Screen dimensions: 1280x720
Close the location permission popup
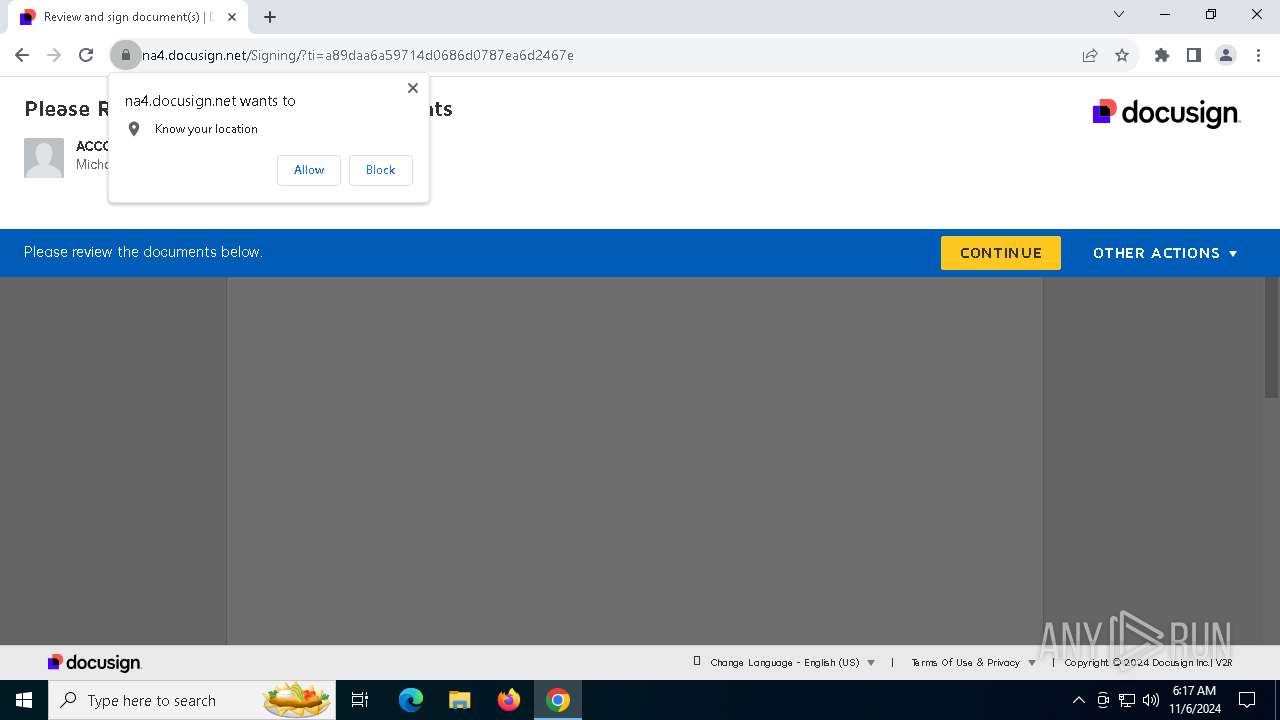[x=413, y=88]
